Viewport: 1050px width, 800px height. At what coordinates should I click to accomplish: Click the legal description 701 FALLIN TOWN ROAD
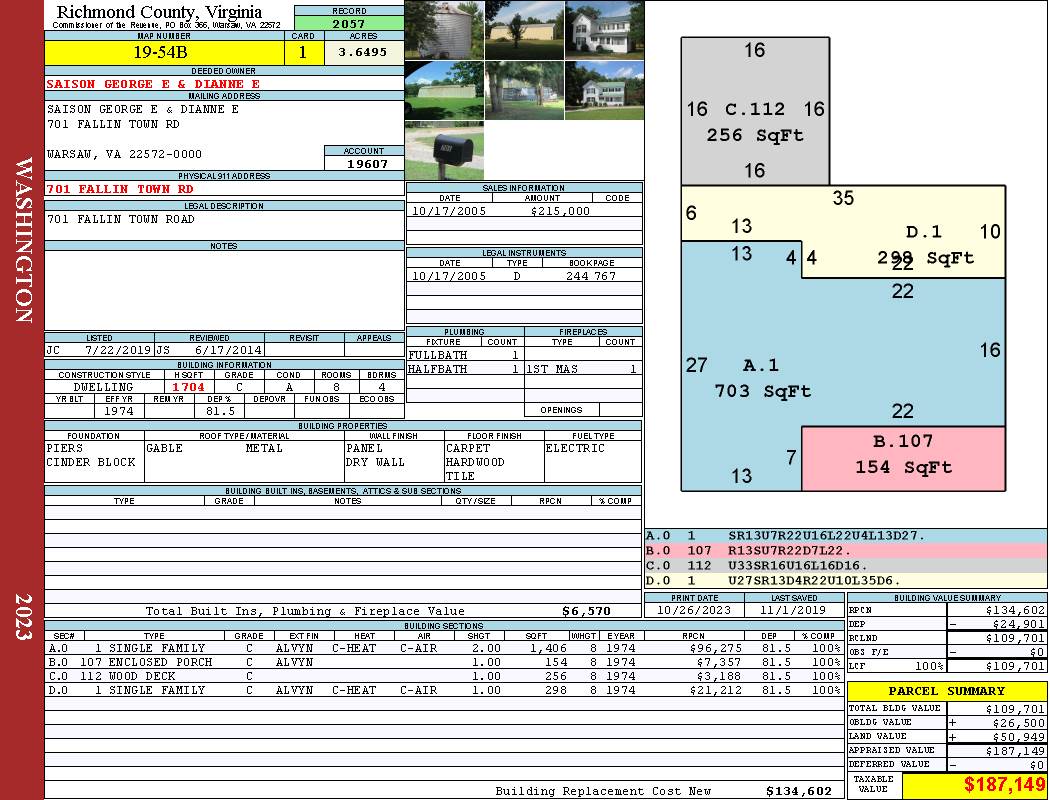click(121, 219)
